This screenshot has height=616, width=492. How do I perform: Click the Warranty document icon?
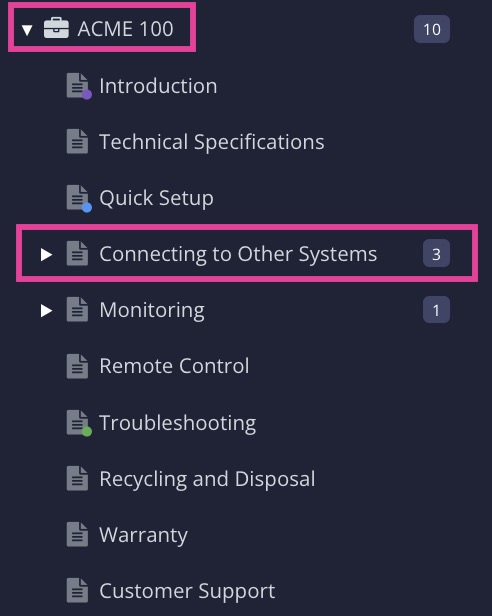click(x=77, y=534)
